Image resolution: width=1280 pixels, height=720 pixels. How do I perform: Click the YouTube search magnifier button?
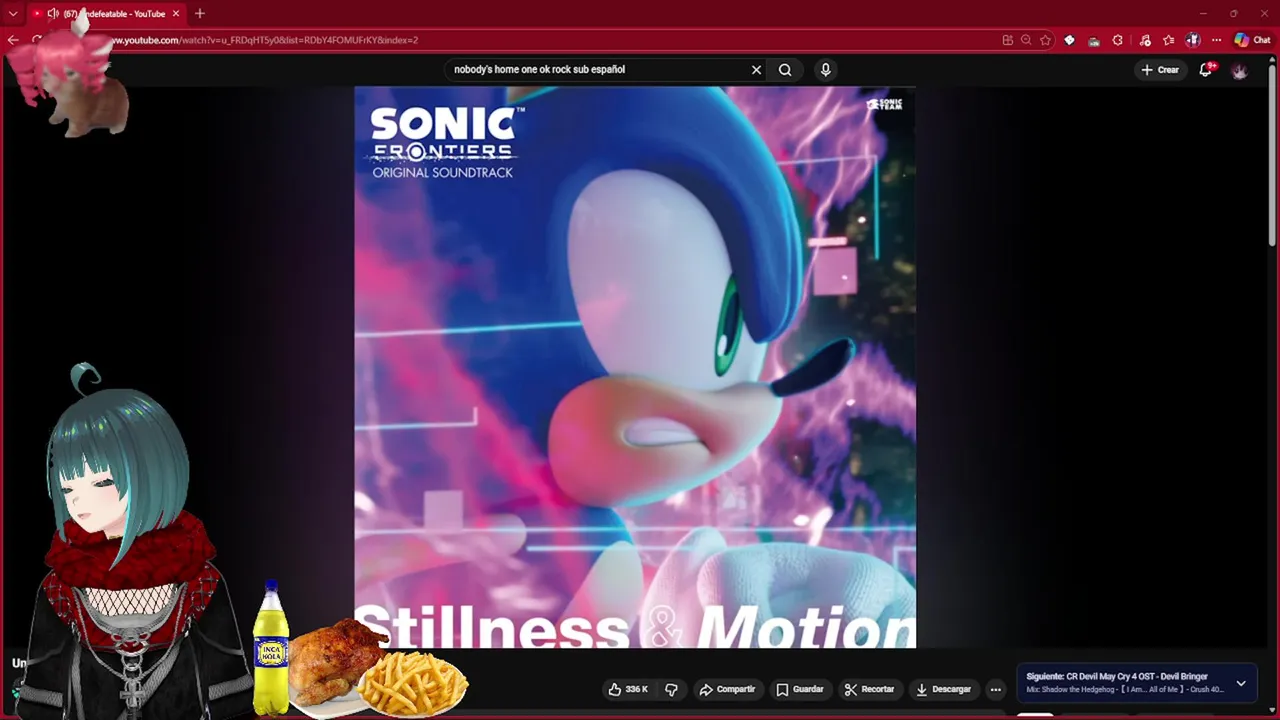pyautogui.click(x=785, y=69)
